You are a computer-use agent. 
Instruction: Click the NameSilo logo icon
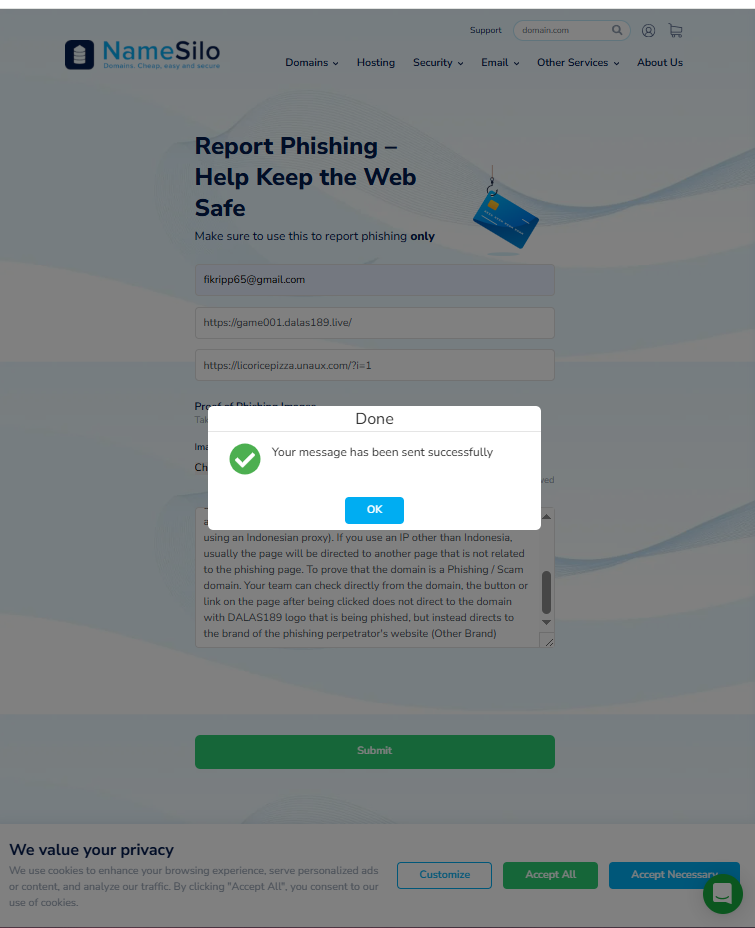click(79, 54)
